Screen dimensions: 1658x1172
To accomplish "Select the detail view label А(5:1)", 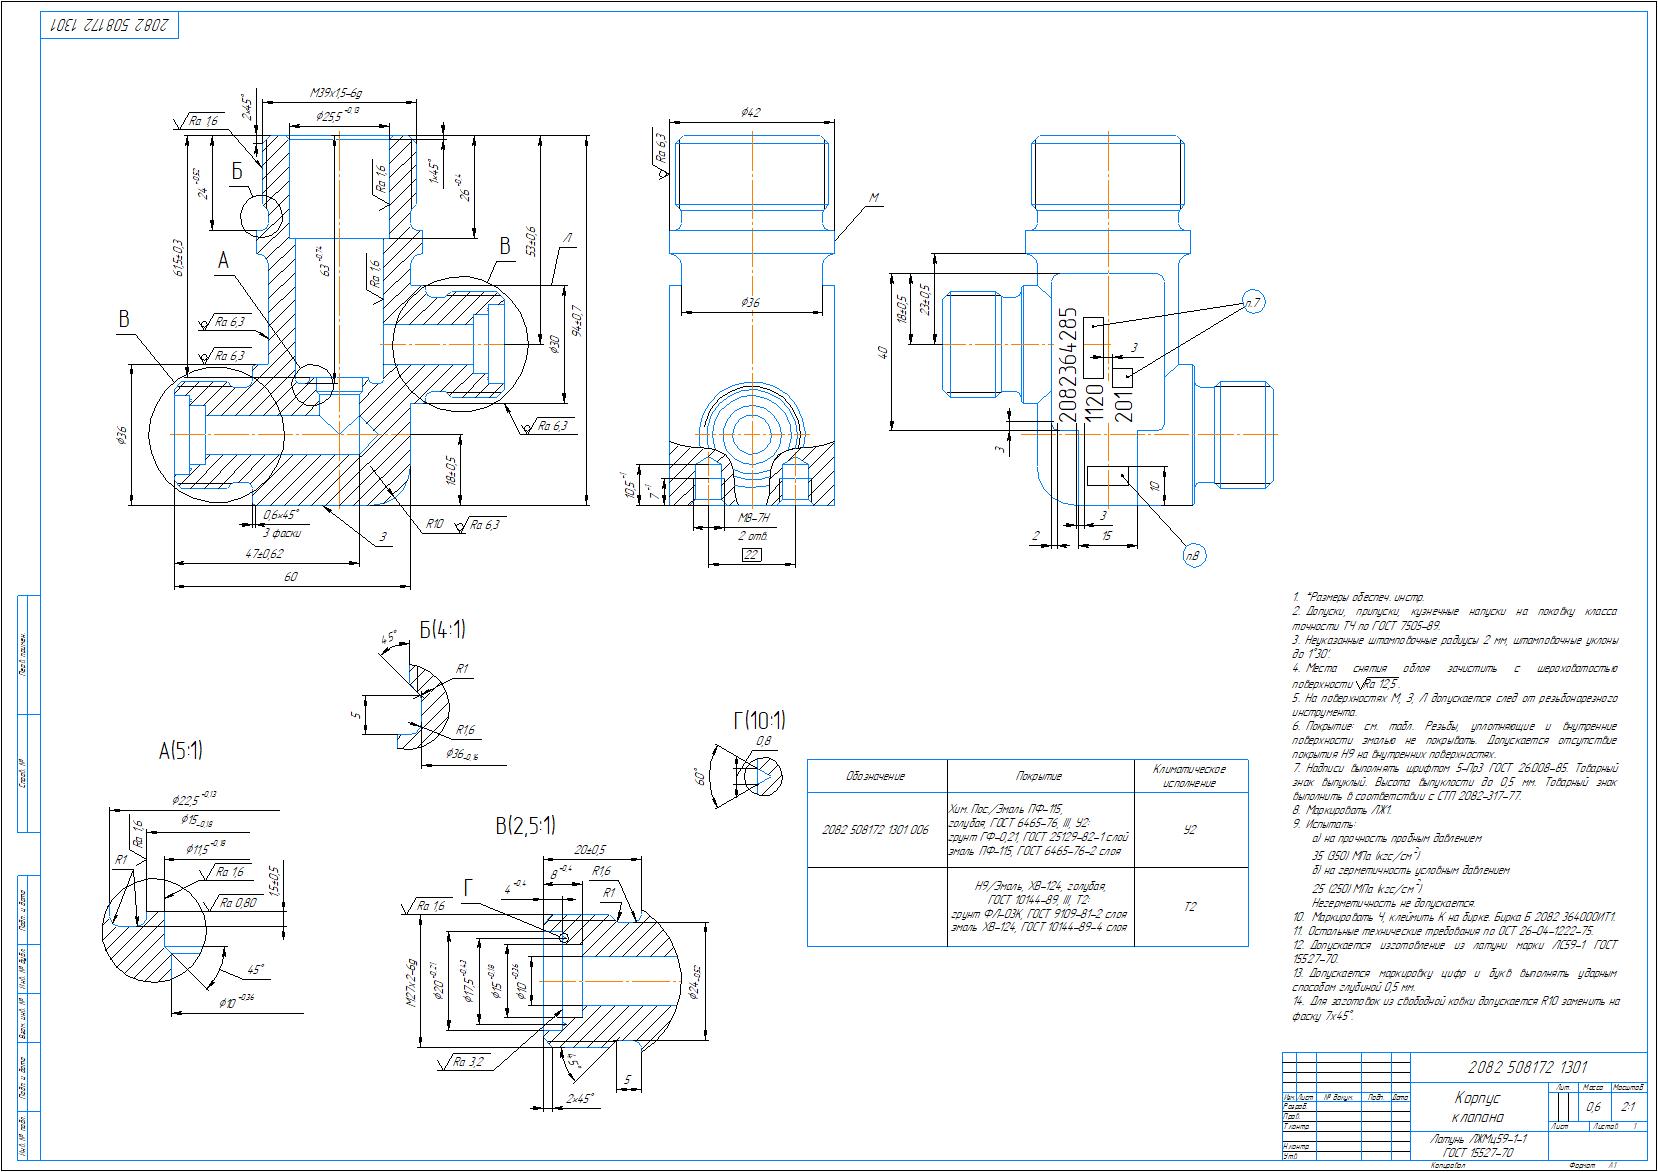I will [180, 750].
